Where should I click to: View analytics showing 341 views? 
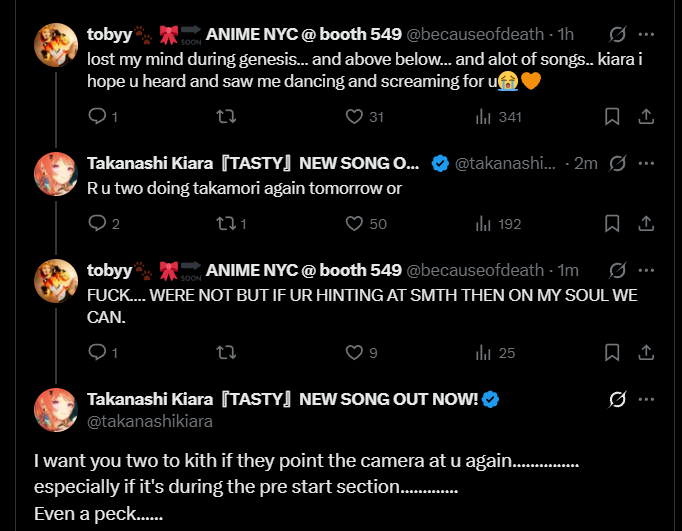(x=483, y=117)
